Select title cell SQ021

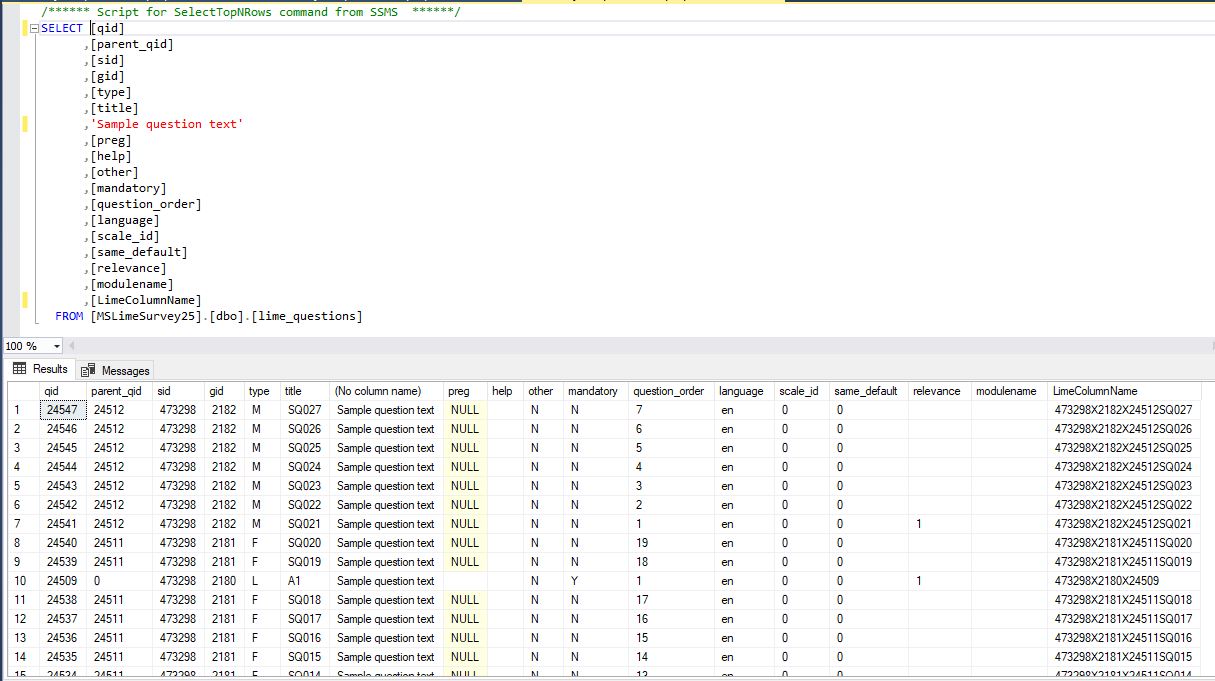tap(304, 524)
